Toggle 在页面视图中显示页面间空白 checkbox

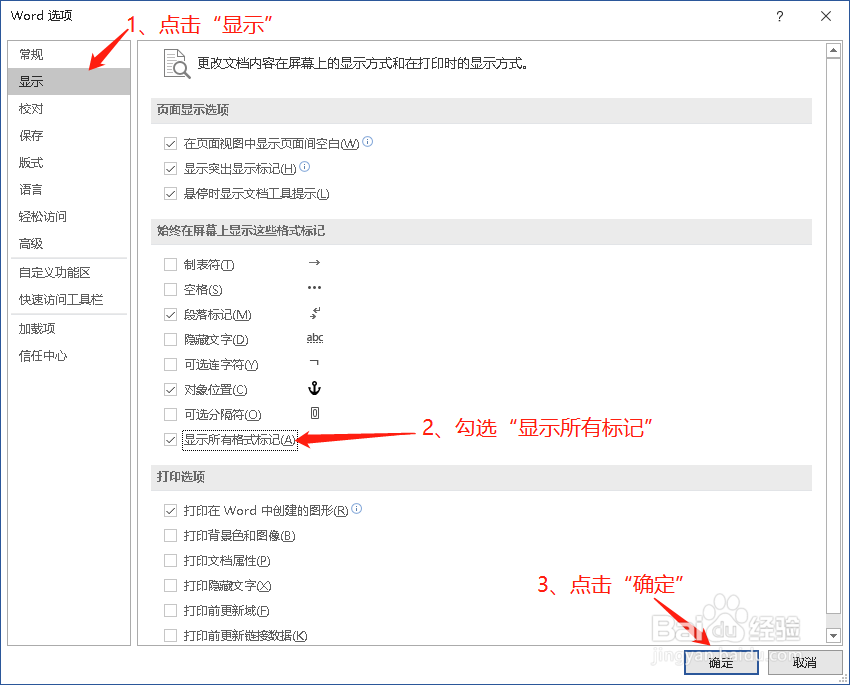(170, 144)
